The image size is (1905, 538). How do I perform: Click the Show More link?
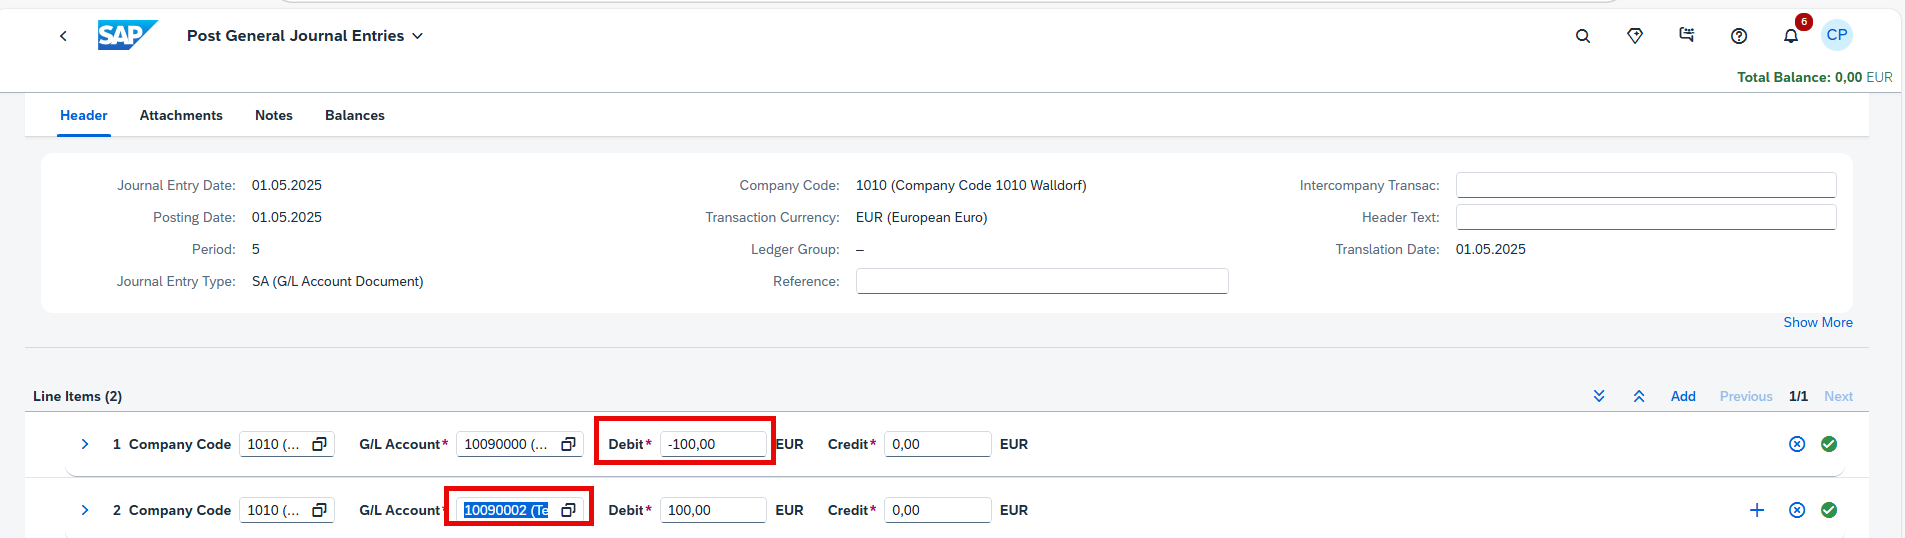pos(1818,322)
